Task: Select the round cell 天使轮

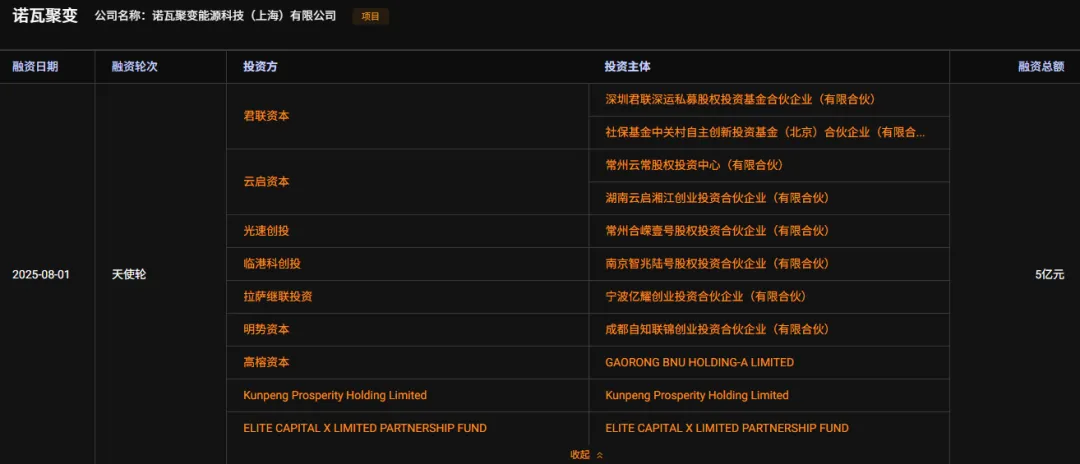Action: point(129,275)
